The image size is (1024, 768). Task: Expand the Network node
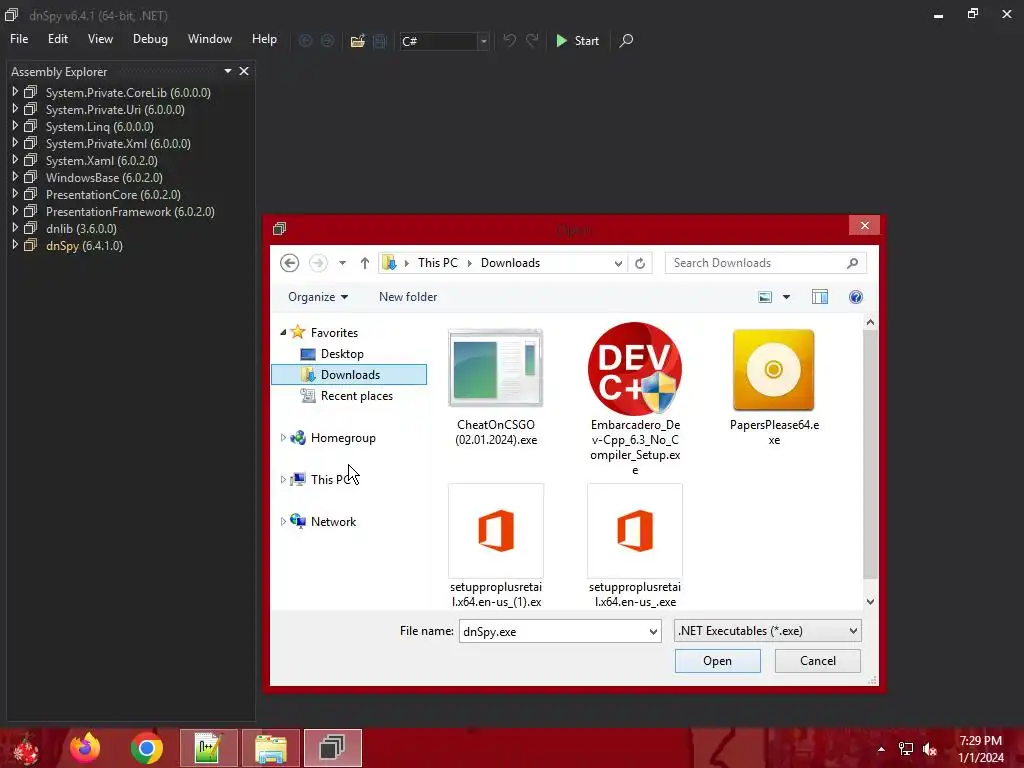(283, 521)
